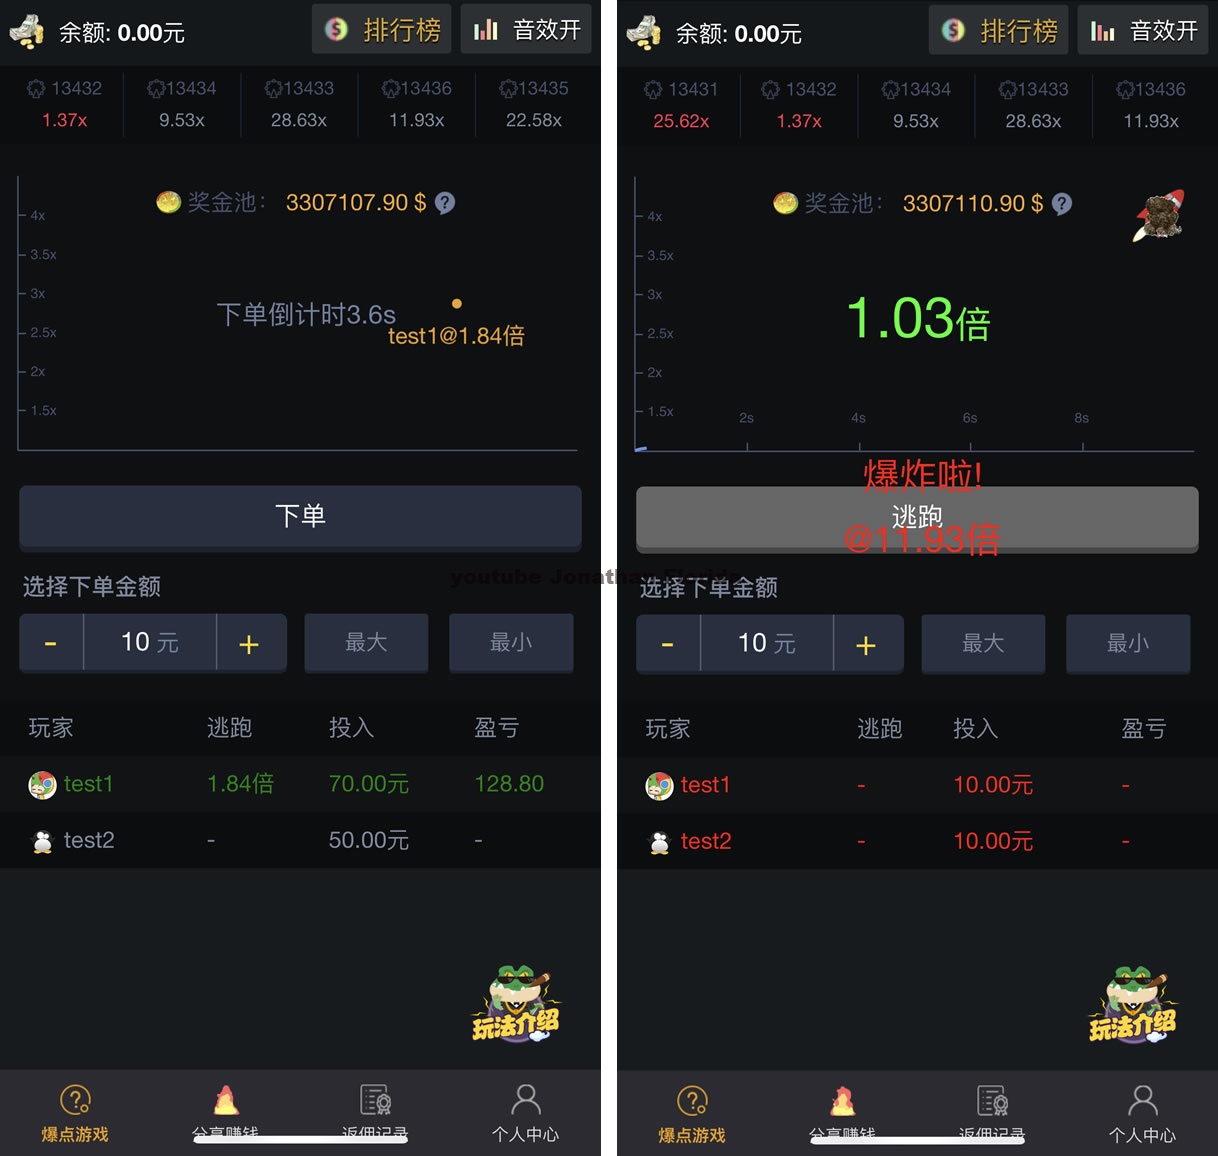Click test1 player avatar in left list

point(42,785)
